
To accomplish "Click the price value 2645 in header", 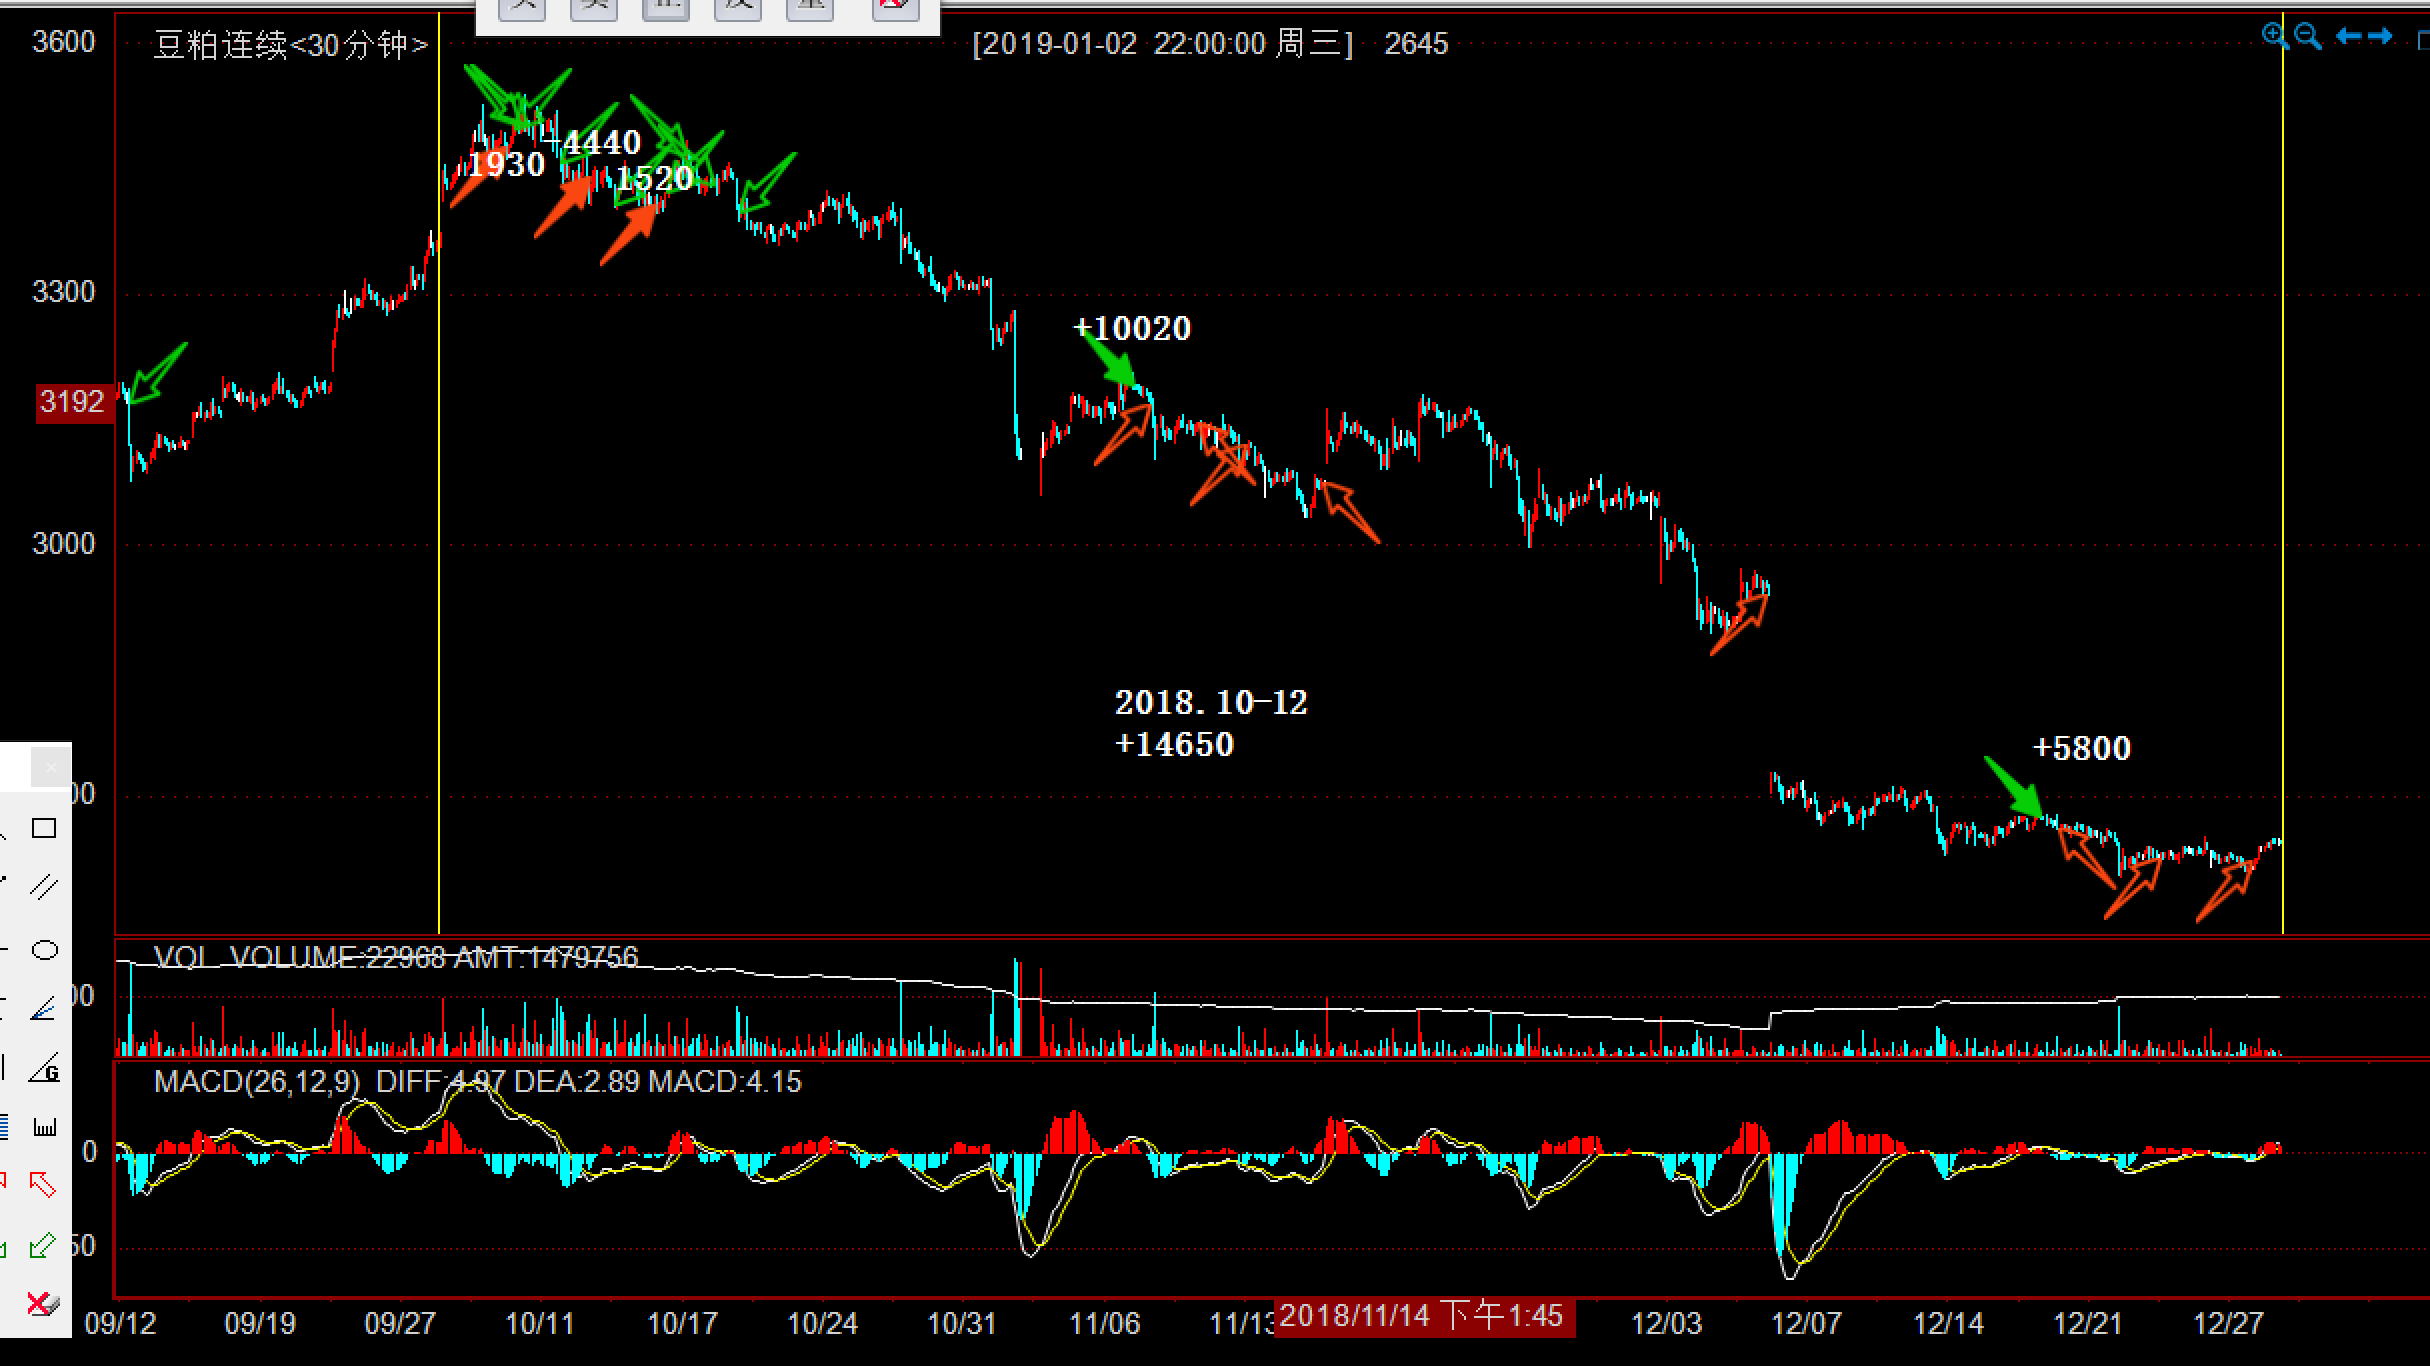I will (1416, 44).
